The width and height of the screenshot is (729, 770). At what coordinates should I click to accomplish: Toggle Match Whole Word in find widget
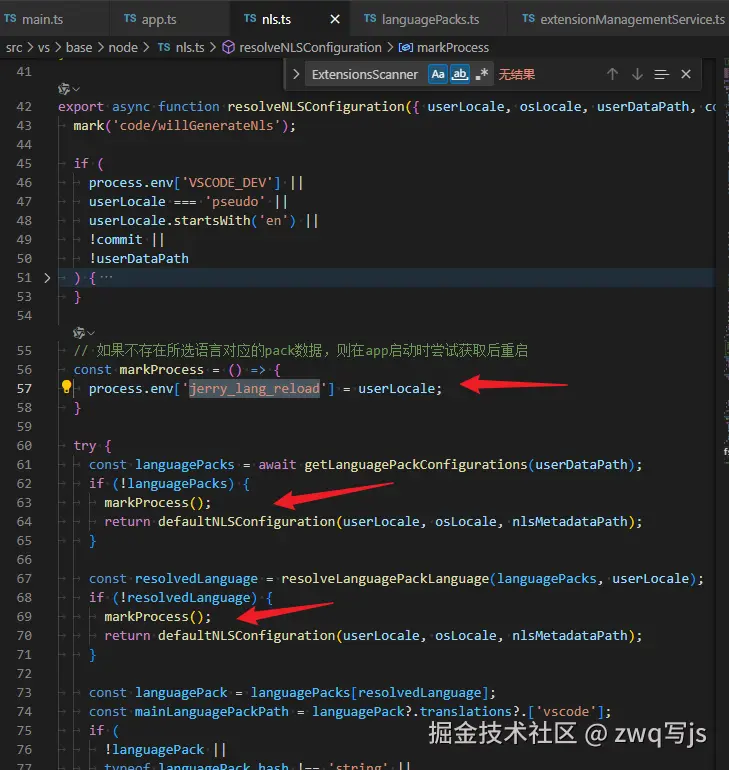(x=459, y=74)
